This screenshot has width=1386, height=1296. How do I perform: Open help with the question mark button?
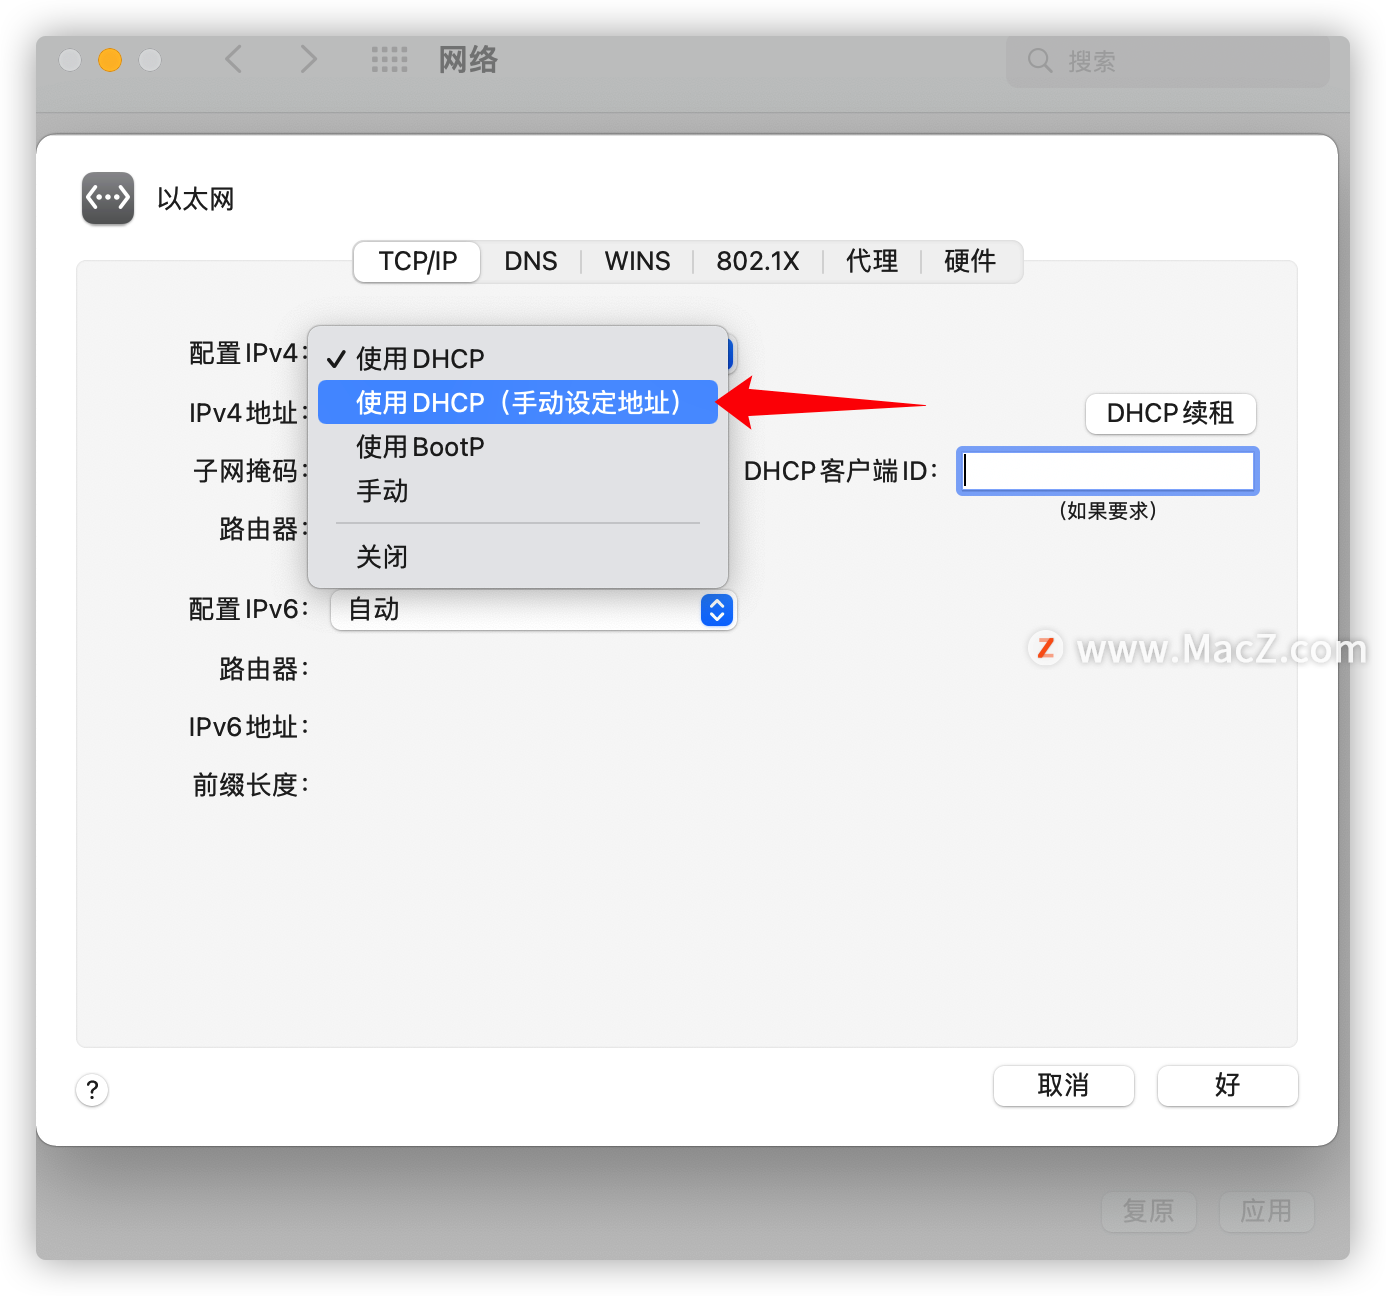point(92,1089)
